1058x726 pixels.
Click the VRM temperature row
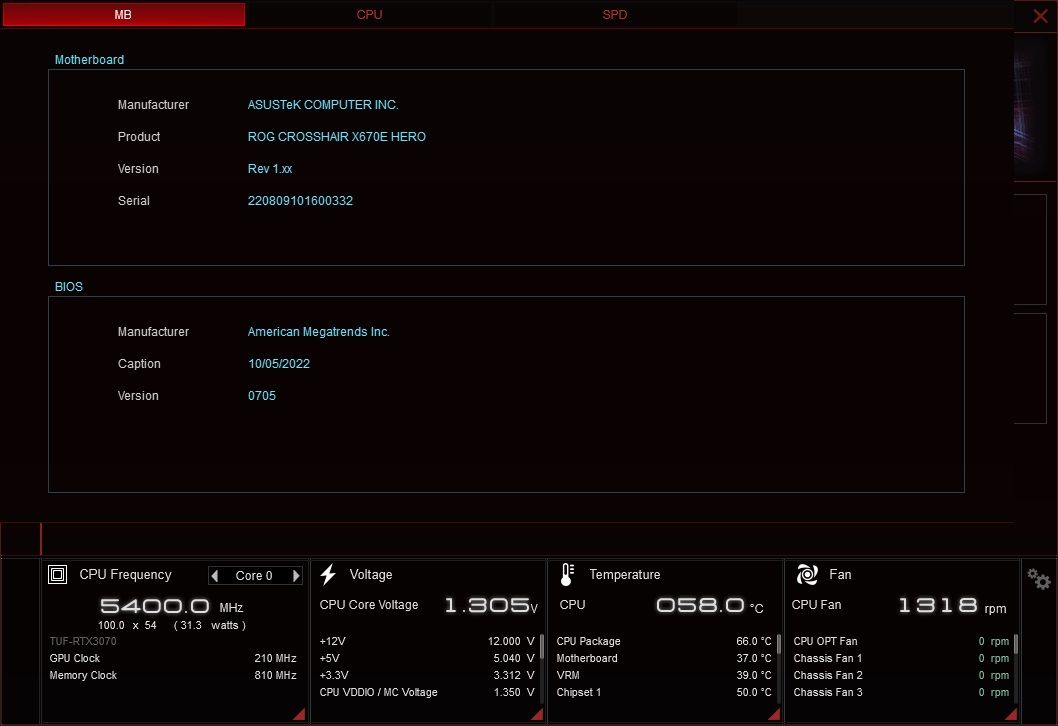coord(664,675)
